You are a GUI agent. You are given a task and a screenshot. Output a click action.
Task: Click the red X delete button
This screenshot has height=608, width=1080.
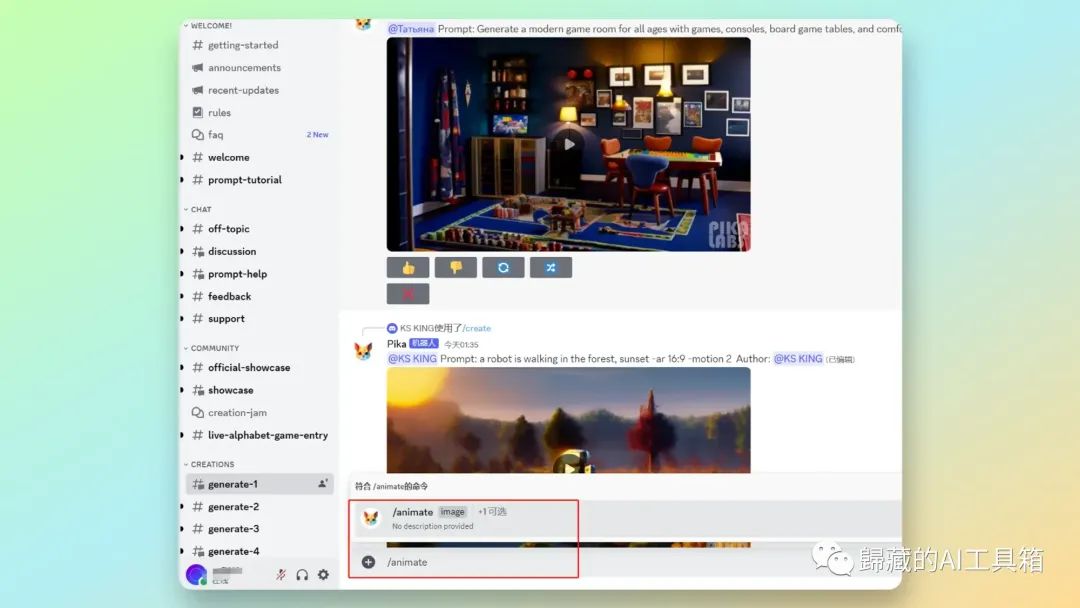(x=408, y=294)
